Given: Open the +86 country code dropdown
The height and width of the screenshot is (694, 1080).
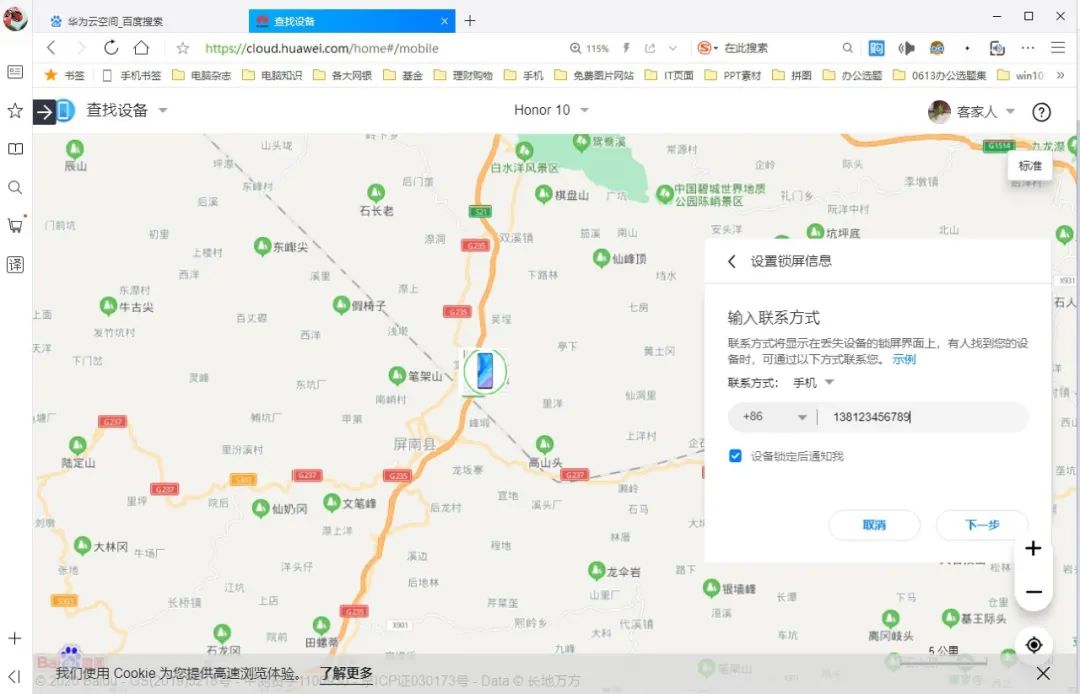Looking at the screenshot, I should (773, 416).
